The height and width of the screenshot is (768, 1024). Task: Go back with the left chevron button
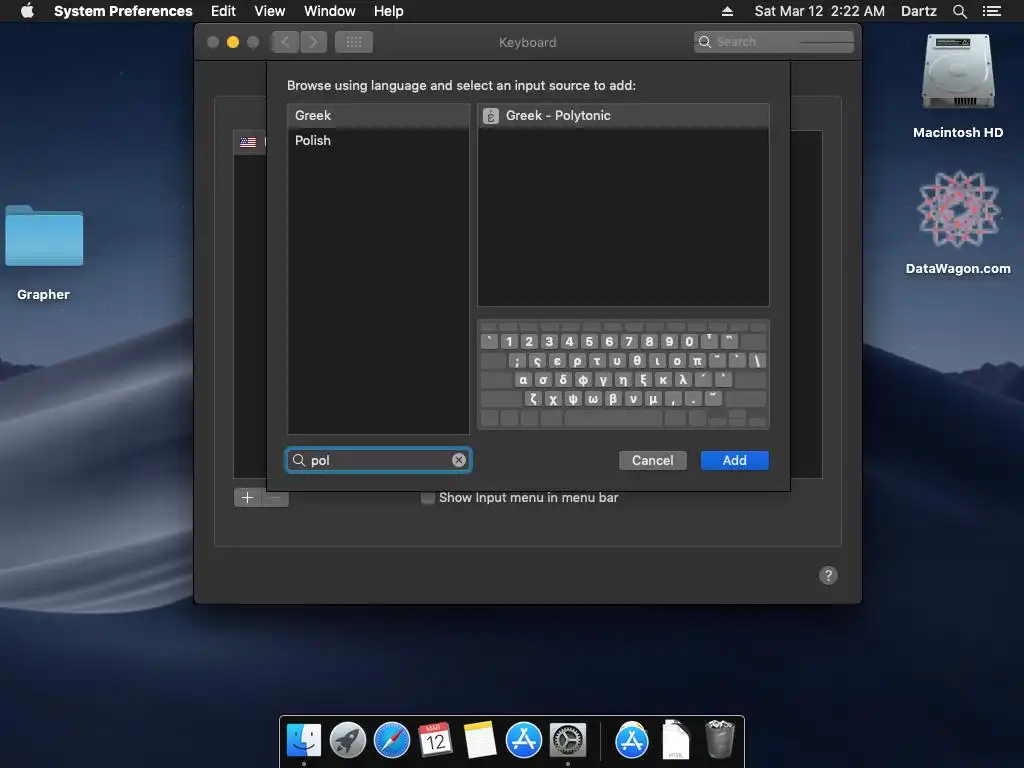point(285,42)
